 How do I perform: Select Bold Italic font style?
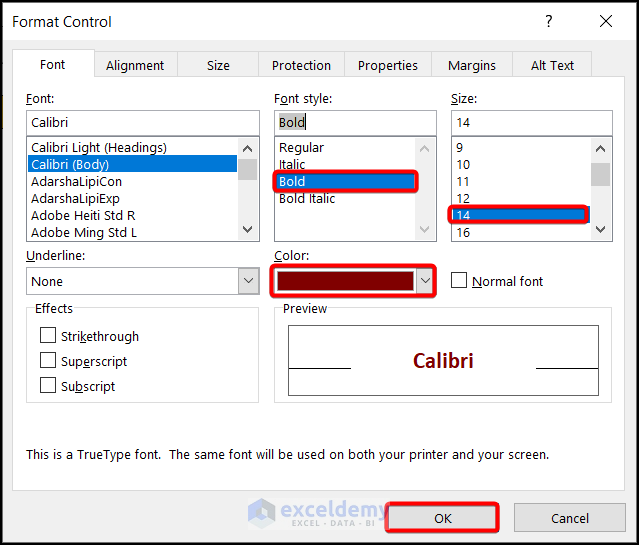point(308,198)
